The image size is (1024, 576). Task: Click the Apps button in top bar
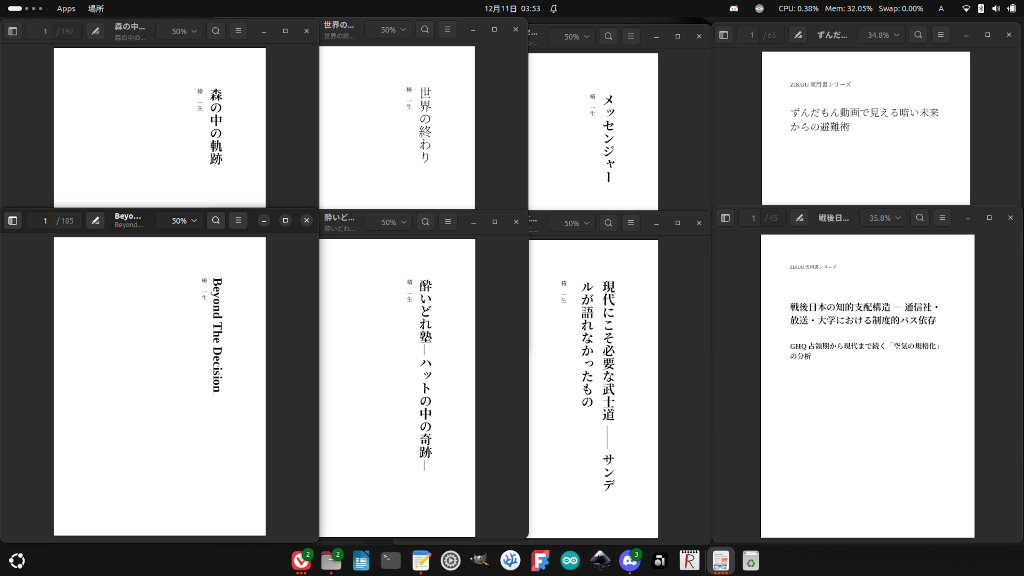coord(66,8)
